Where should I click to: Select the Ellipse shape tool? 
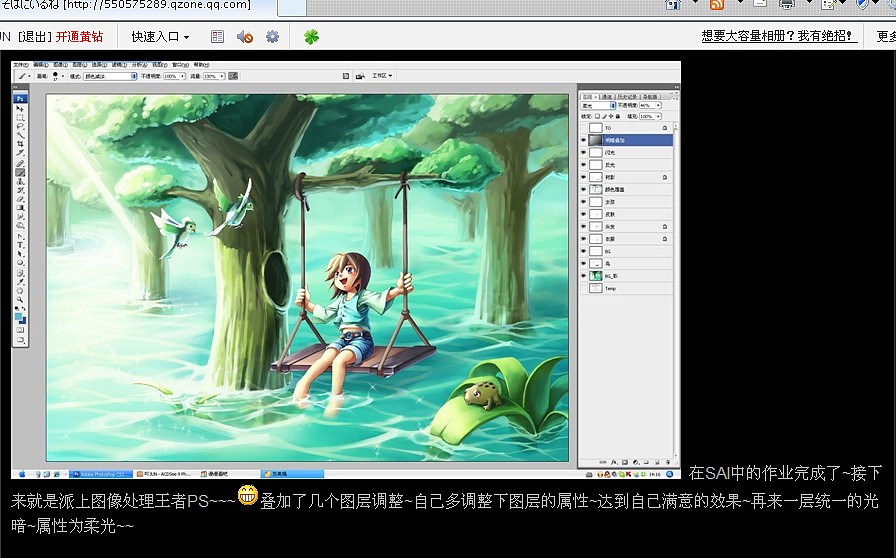pos(20,262)
